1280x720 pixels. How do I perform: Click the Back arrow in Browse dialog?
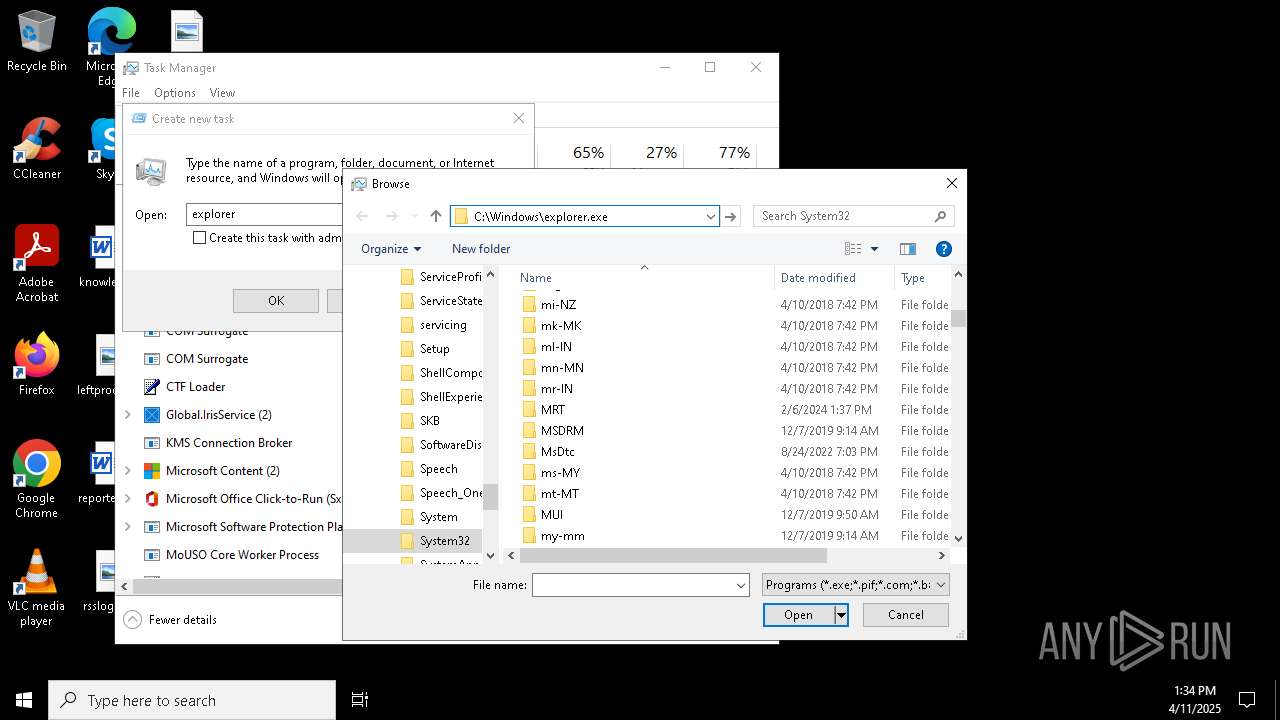[362, 216]
